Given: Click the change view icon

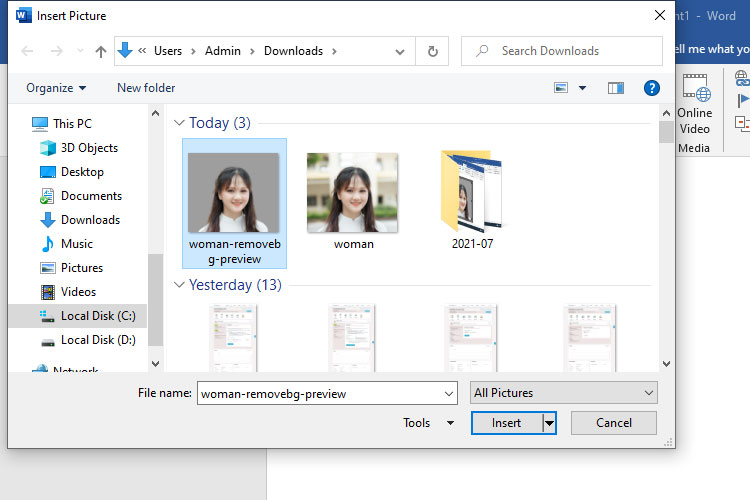Looking at the screenshot, I should (x=561, y=88).
